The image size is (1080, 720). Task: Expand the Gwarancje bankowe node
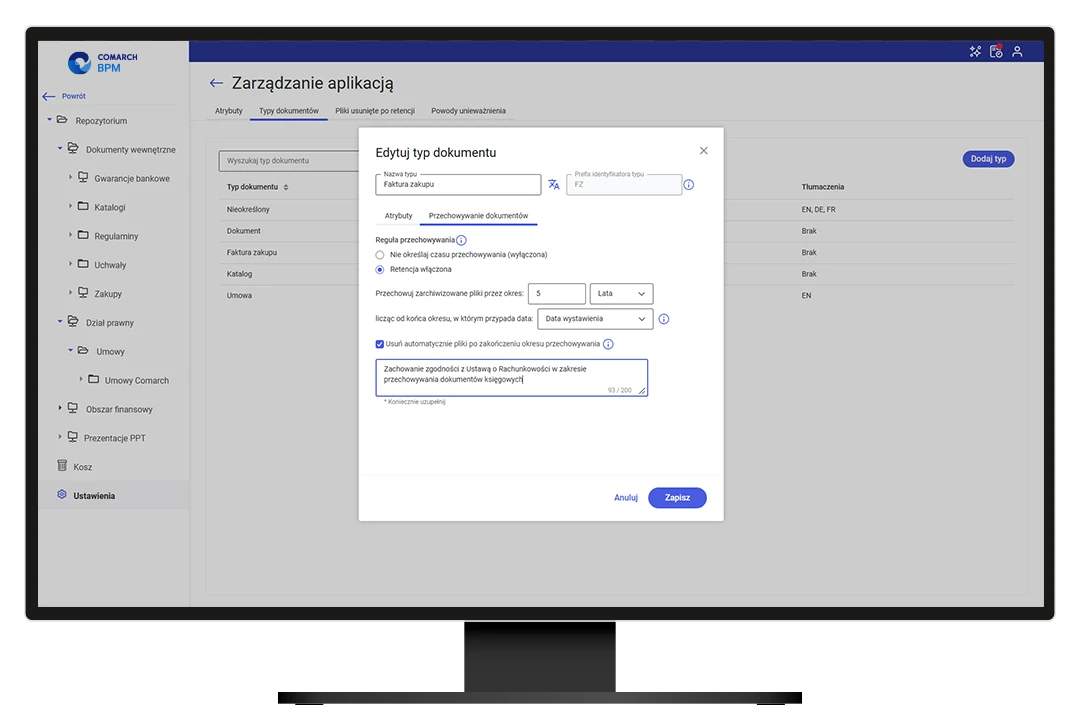tap(70, 177)
